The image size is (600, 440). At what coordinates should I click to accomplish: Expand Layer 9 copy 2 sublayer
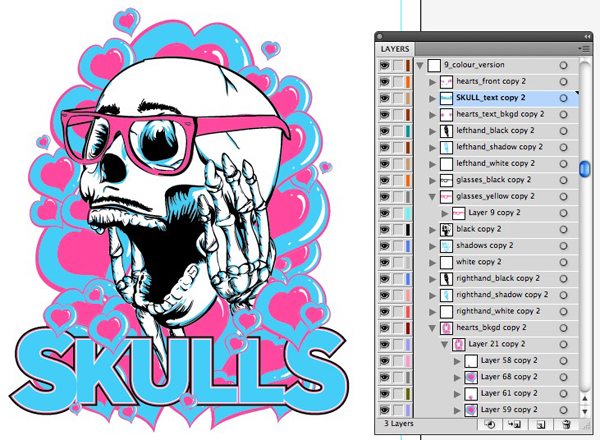445,213
